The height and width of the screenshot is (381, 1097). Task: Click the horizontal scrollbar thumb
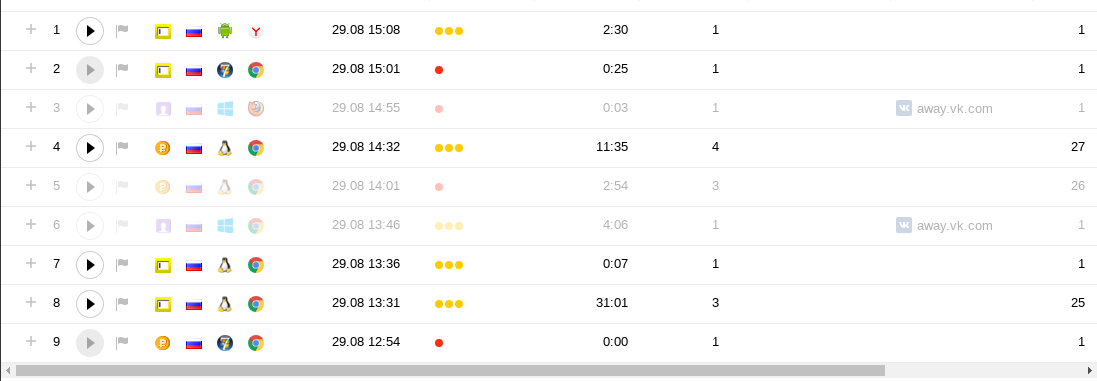(451, 371)
